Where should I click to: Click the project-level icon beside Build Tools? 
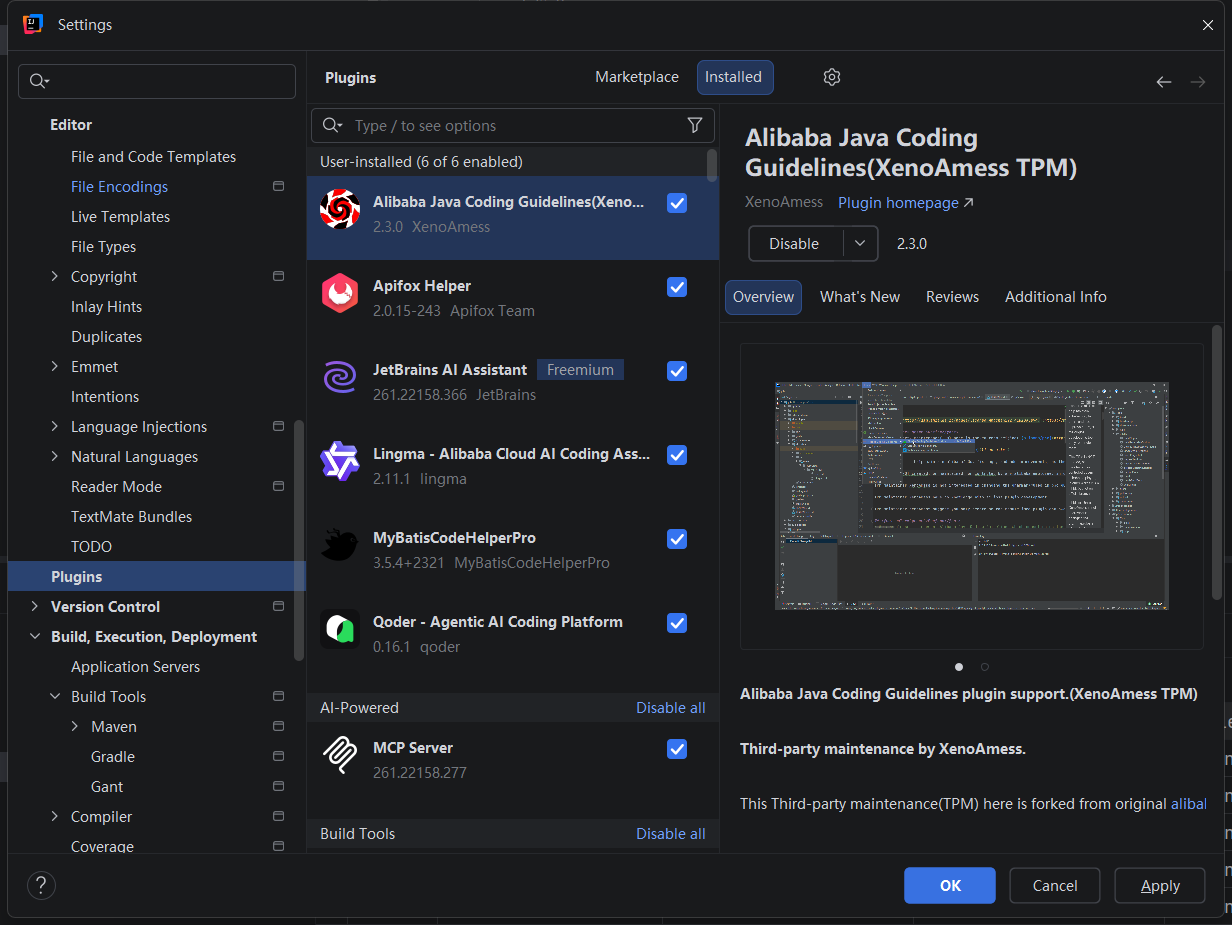coord(278,696)
